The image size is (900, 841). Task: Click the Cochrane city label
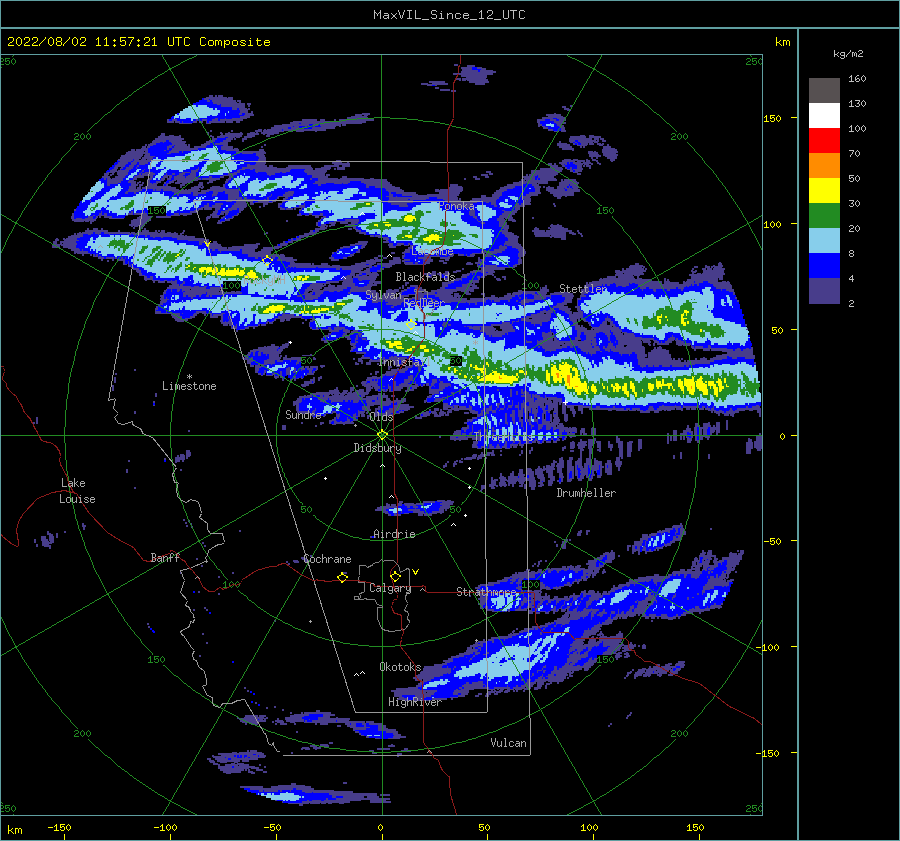click(x=327, y=559)
